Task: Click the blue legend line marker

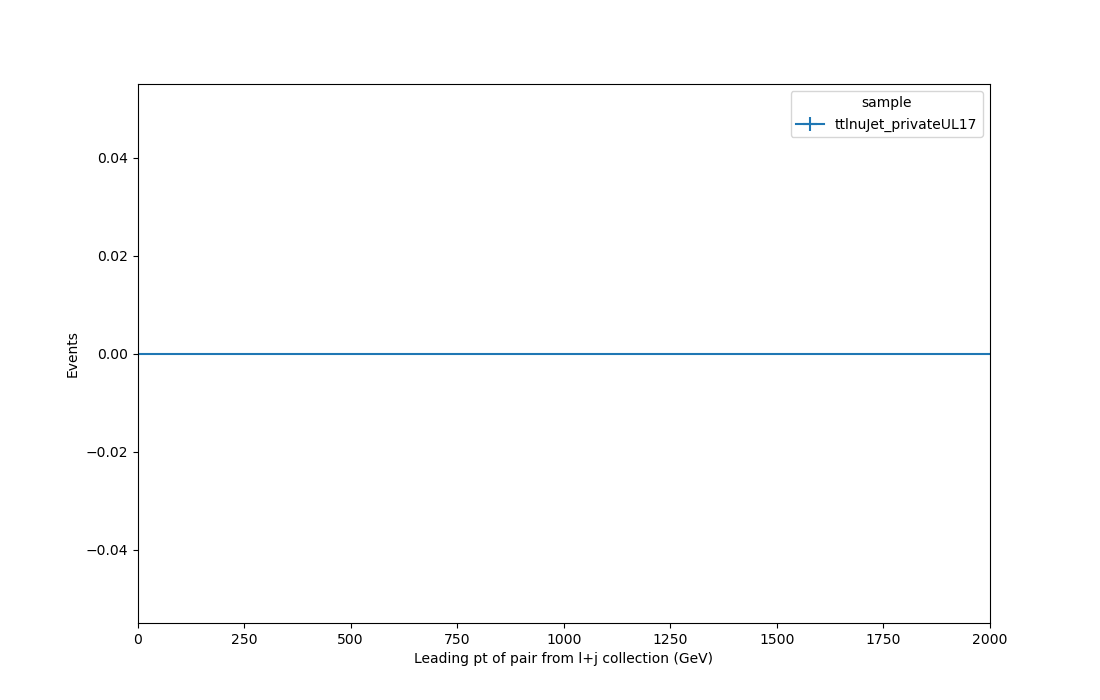Action: click(x=810, y=124)
